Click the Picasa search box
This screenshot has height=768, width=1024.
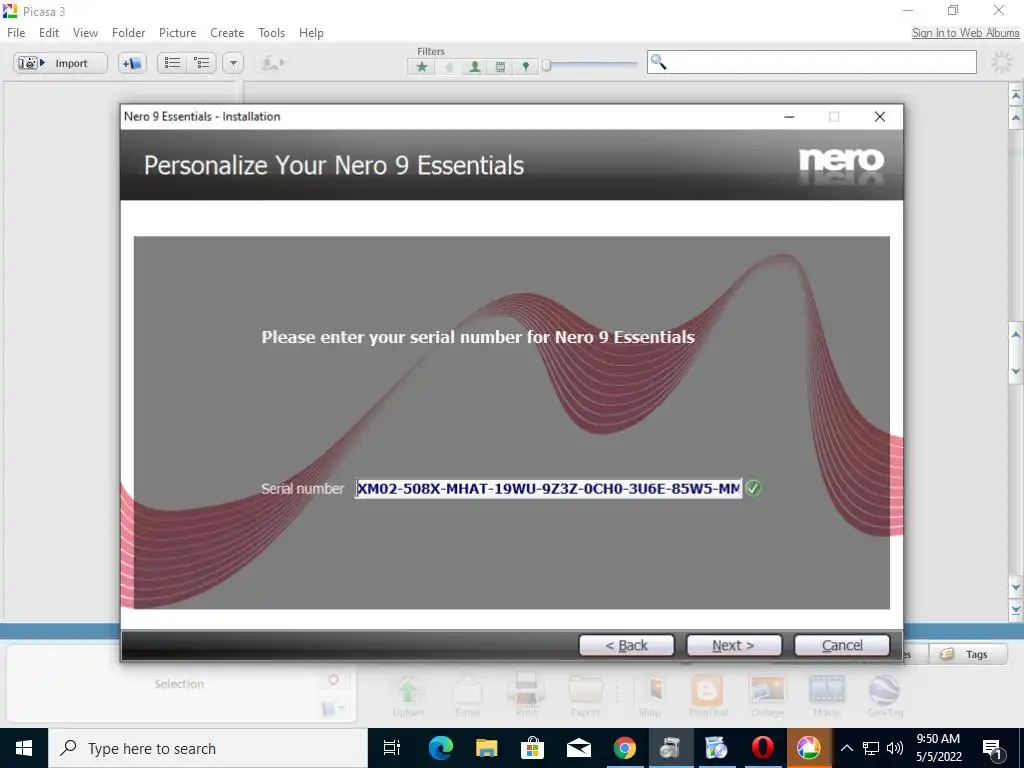[812, 62]
